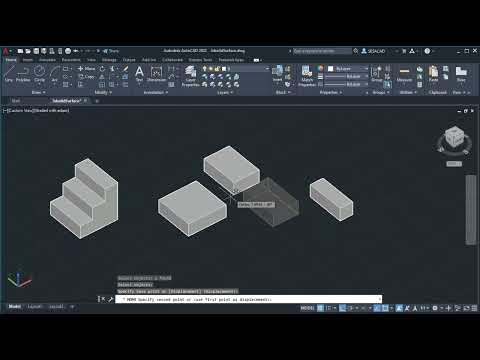The width and height of the screenshot is (480, 360).
Task: Expand the Block panel
Action: coord(283,92)
